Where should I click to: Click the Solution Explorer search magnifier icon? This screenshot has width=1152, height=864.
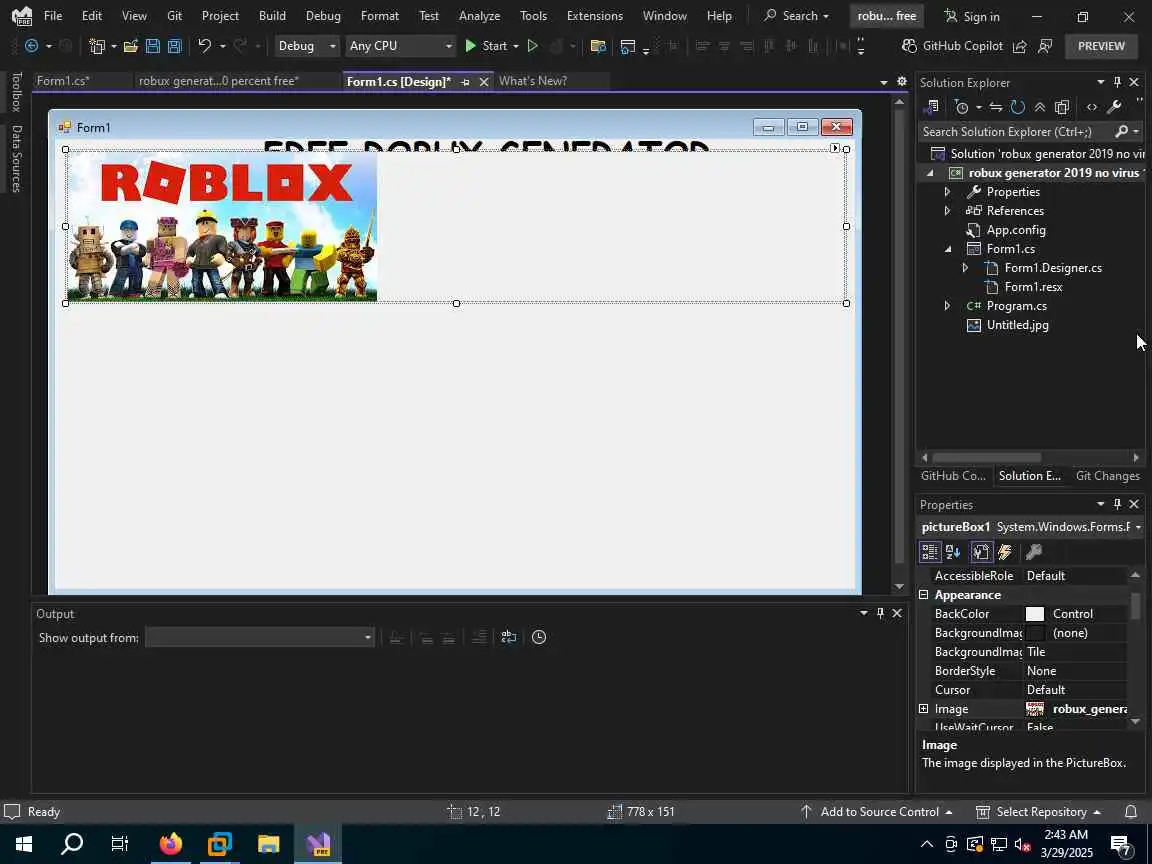1121,132
